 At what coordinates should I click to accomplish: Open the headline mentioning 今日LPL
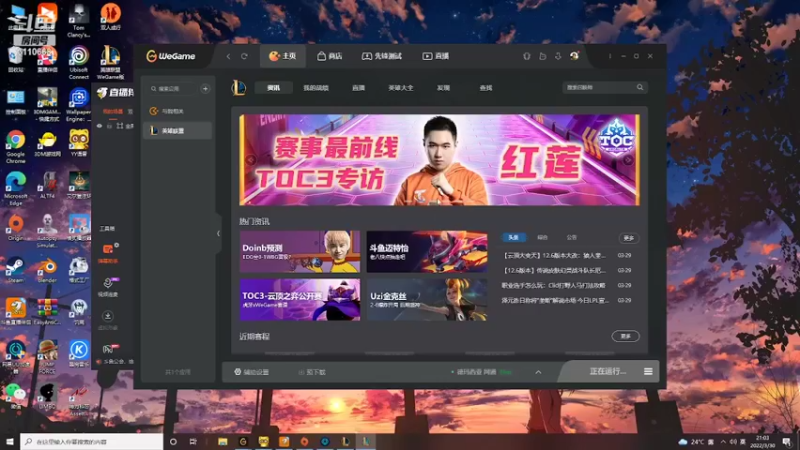tap(555, 301)
